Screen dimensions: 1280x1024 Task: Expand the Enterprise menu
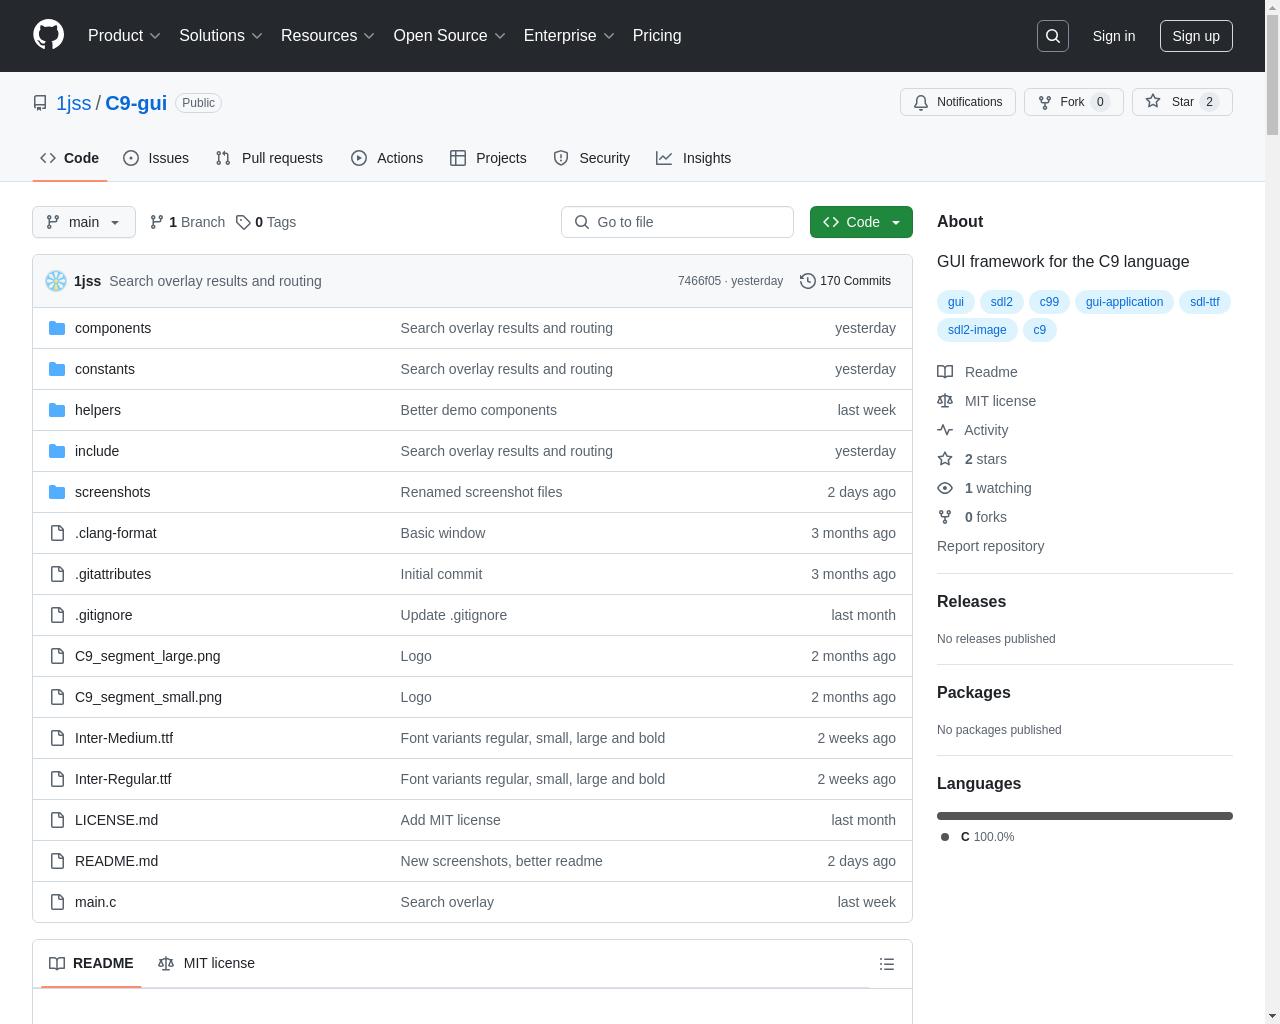click(x=569, y=36)
